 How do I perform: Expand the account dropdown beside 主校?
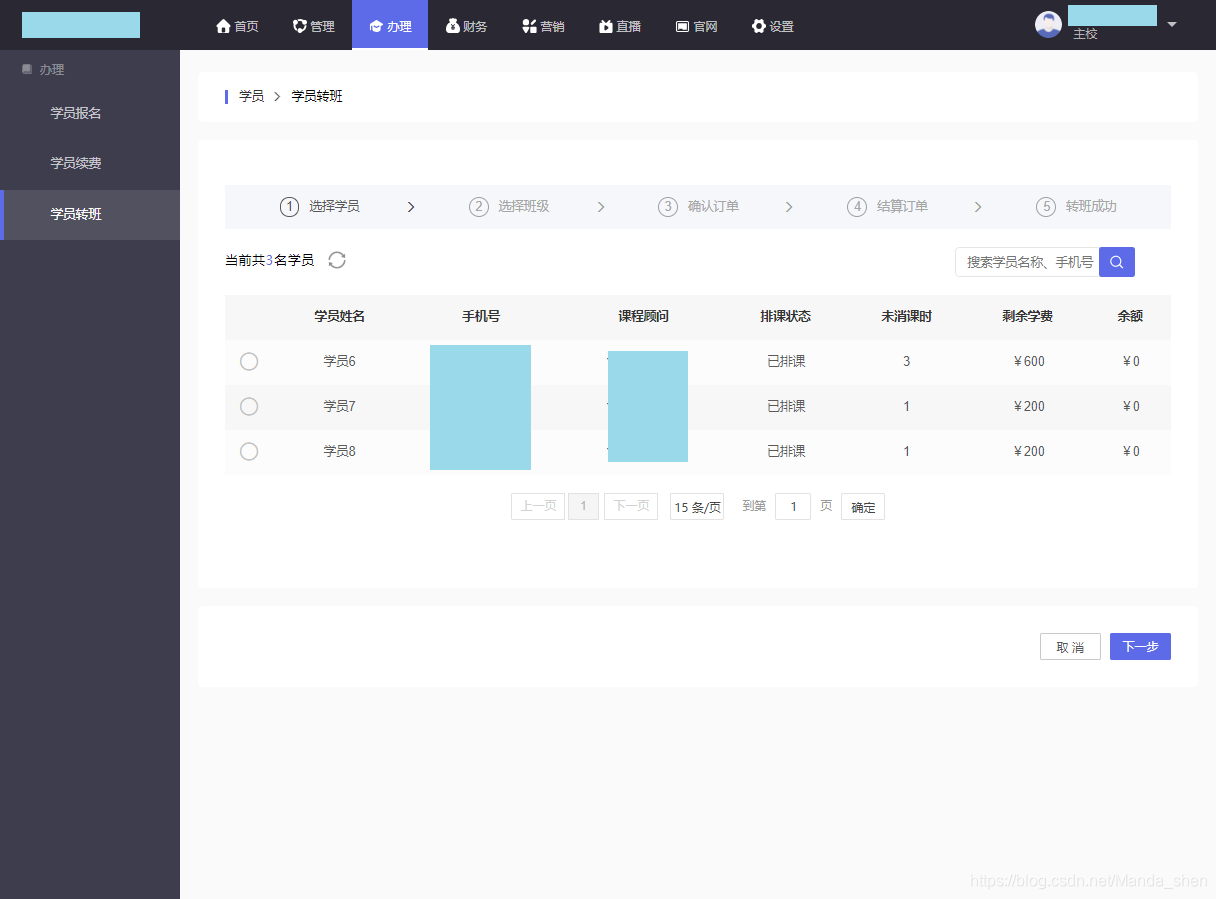pyautogui.click(x=1171, y=26)
